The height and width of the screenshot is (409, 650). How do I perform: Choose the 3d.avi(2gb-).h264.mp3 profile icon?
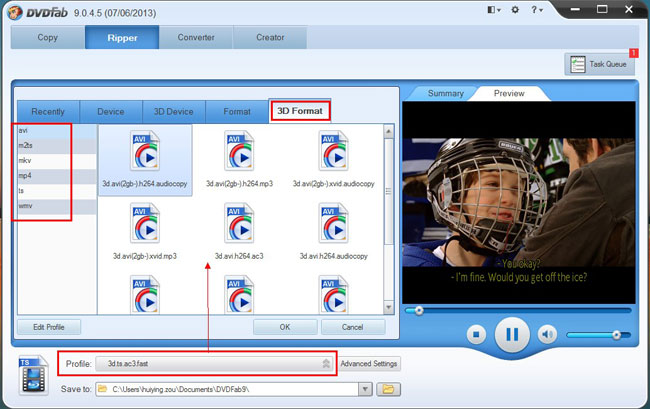pyautogui.click(x=239, y=151)
